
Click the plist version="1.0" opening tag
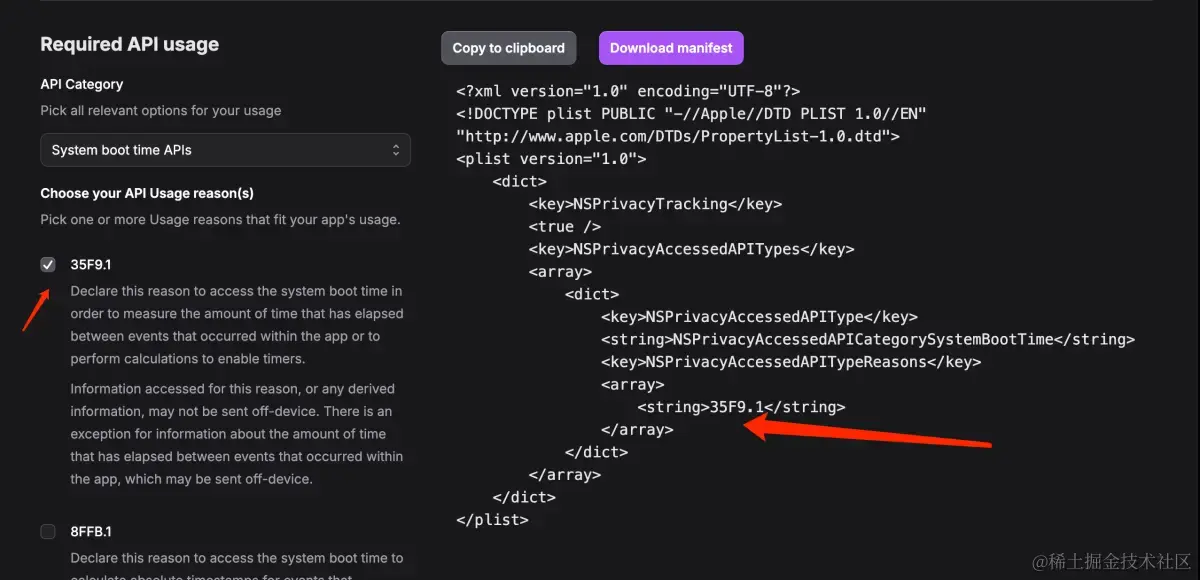point(551,159)
